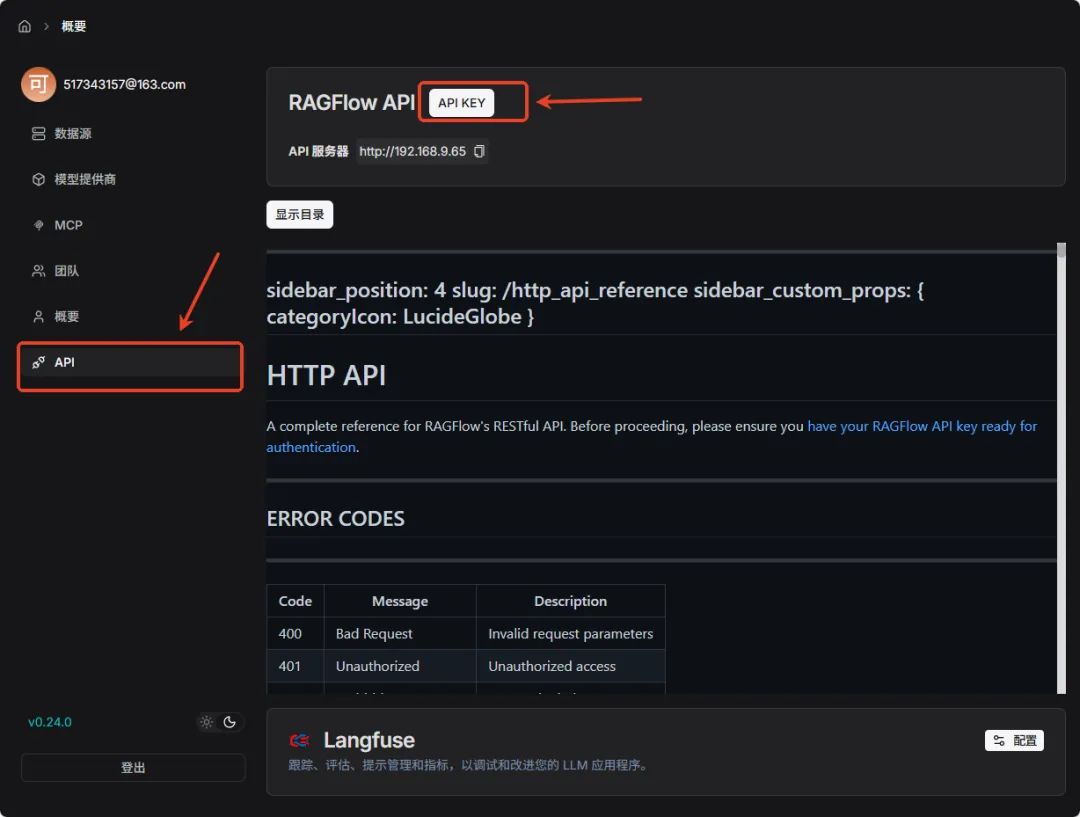Click the documentation vertical scrollbar
The height and width of the screenshot is (817, 1080).
click(x=1061, y=468)
